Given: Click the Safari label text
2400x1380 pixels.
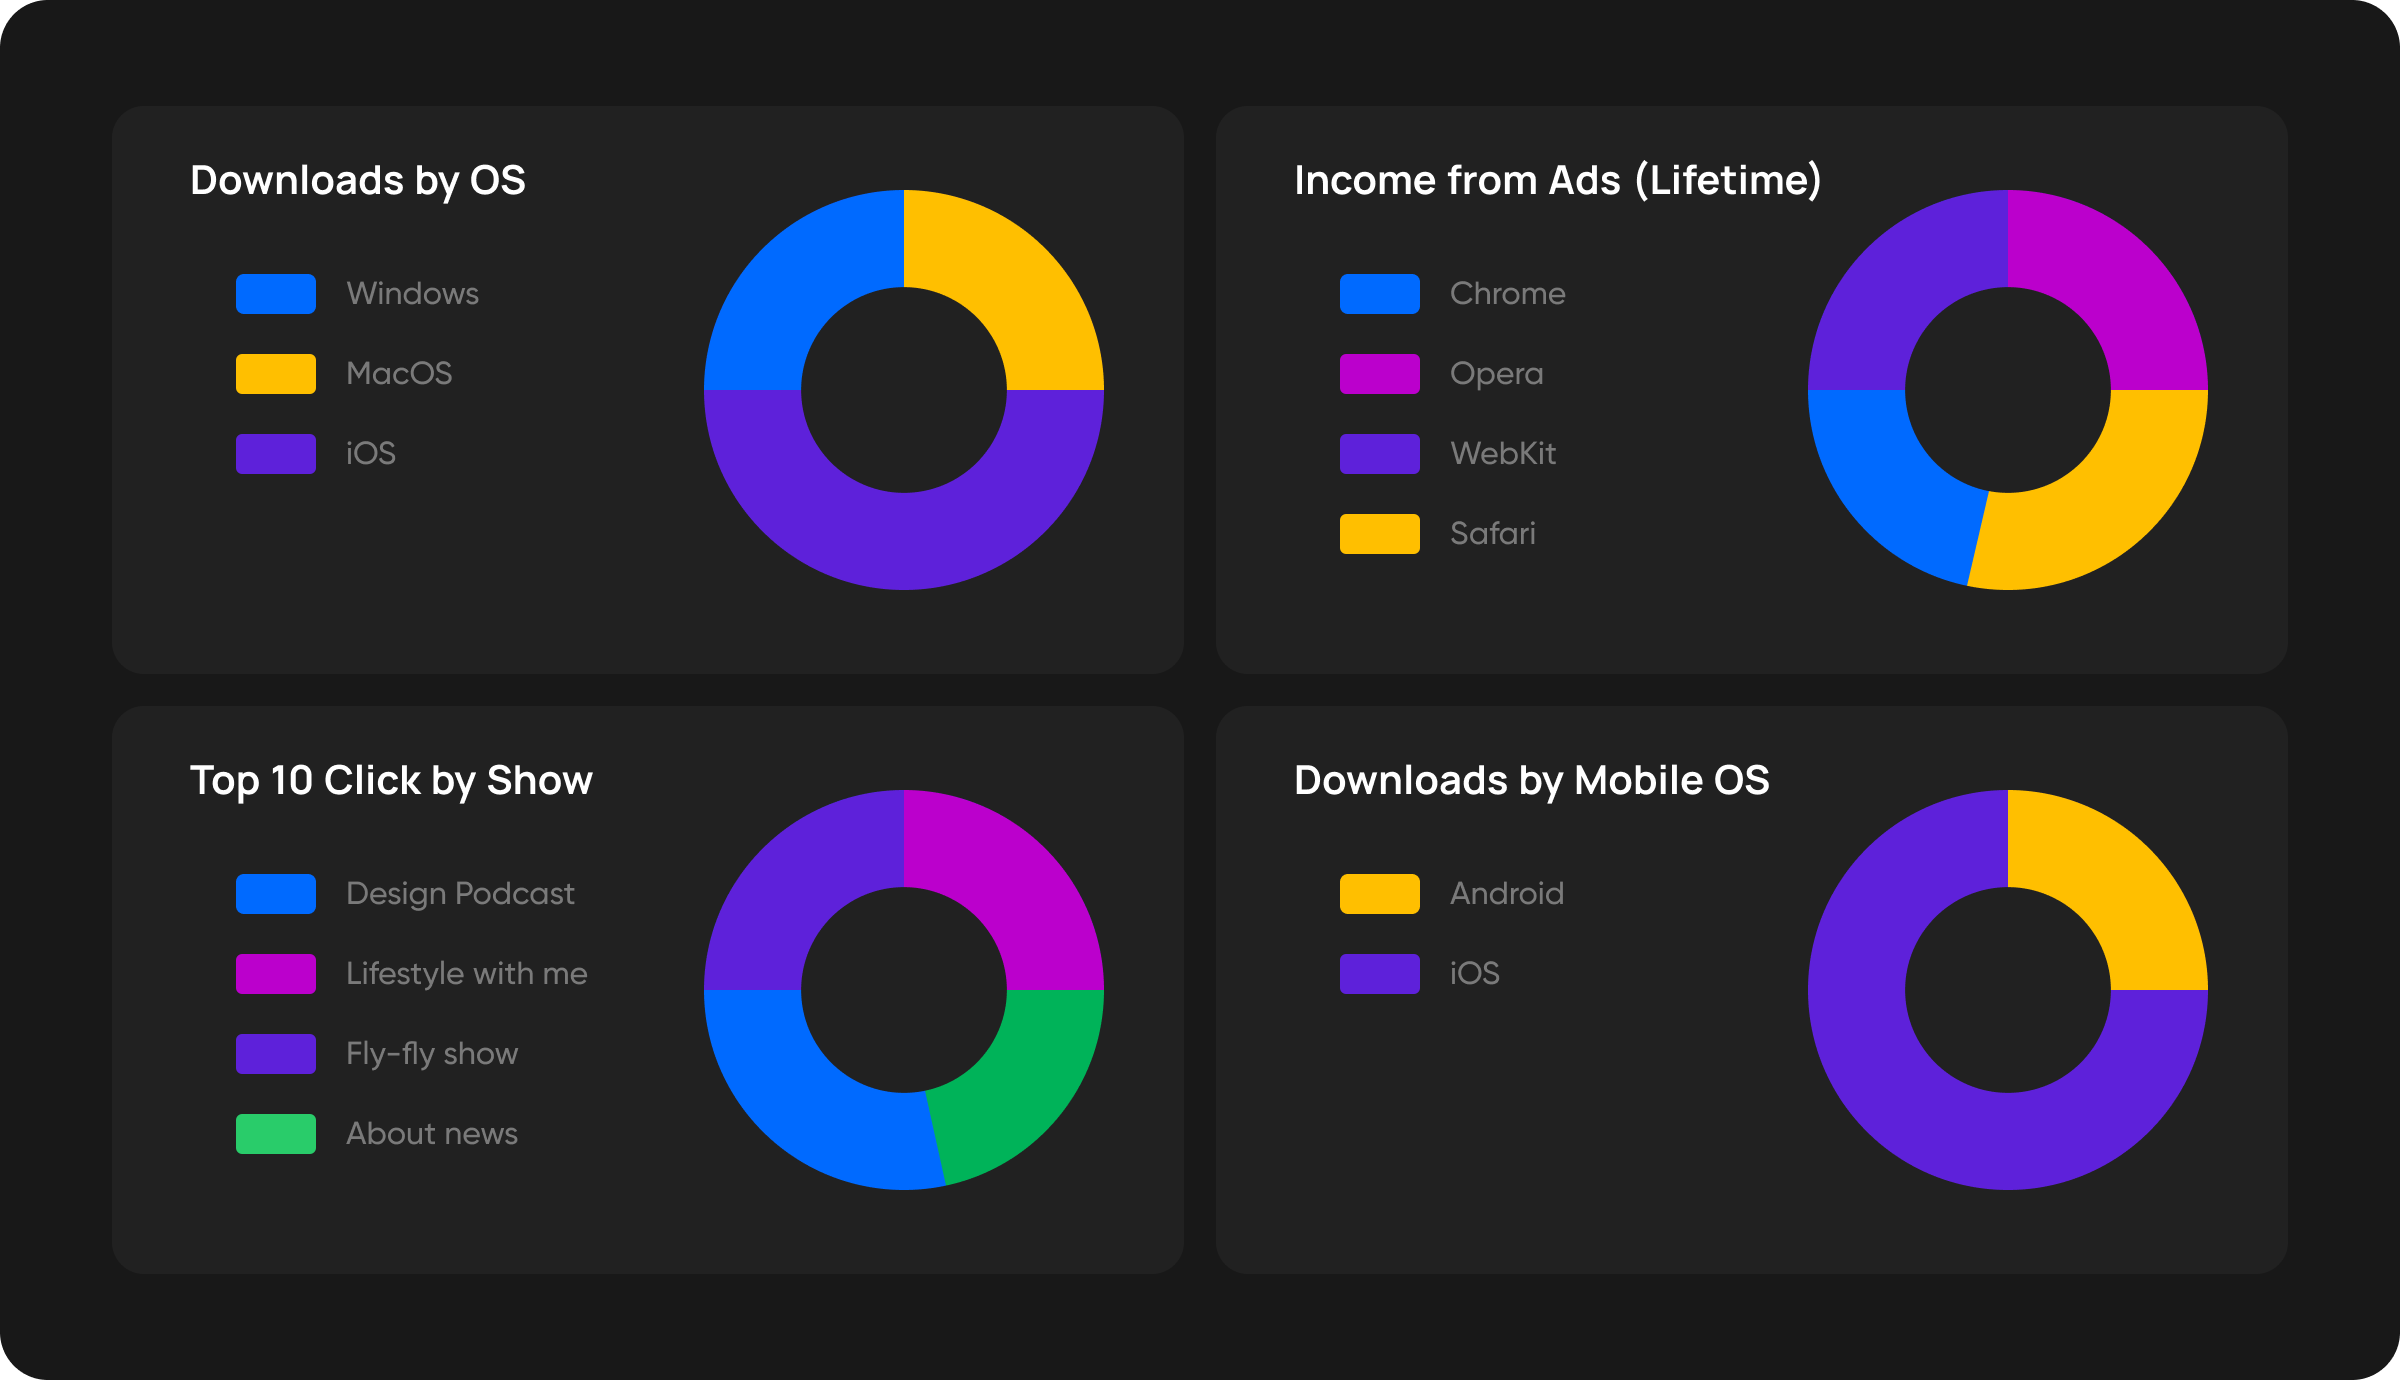Looking at the screenshot, I should click(x=1494, y=532).
